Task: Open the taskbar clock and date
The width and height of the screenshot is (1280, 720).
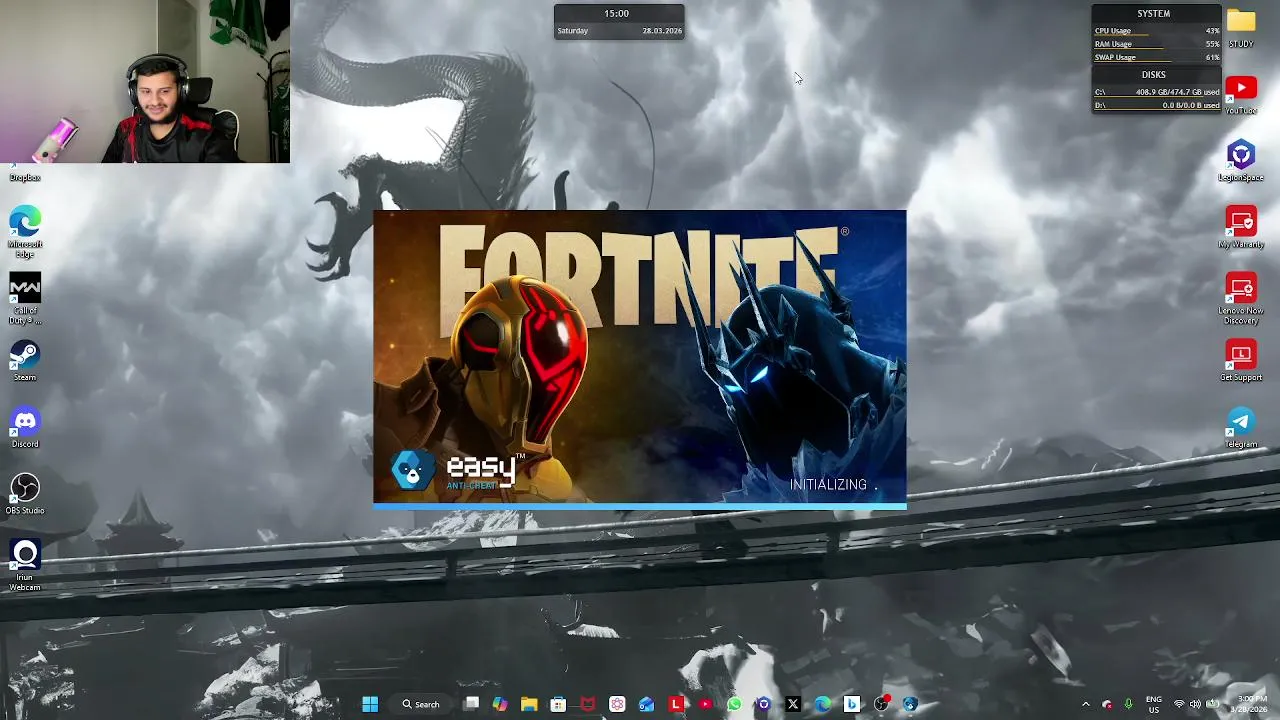Action: pos(1249,704)
